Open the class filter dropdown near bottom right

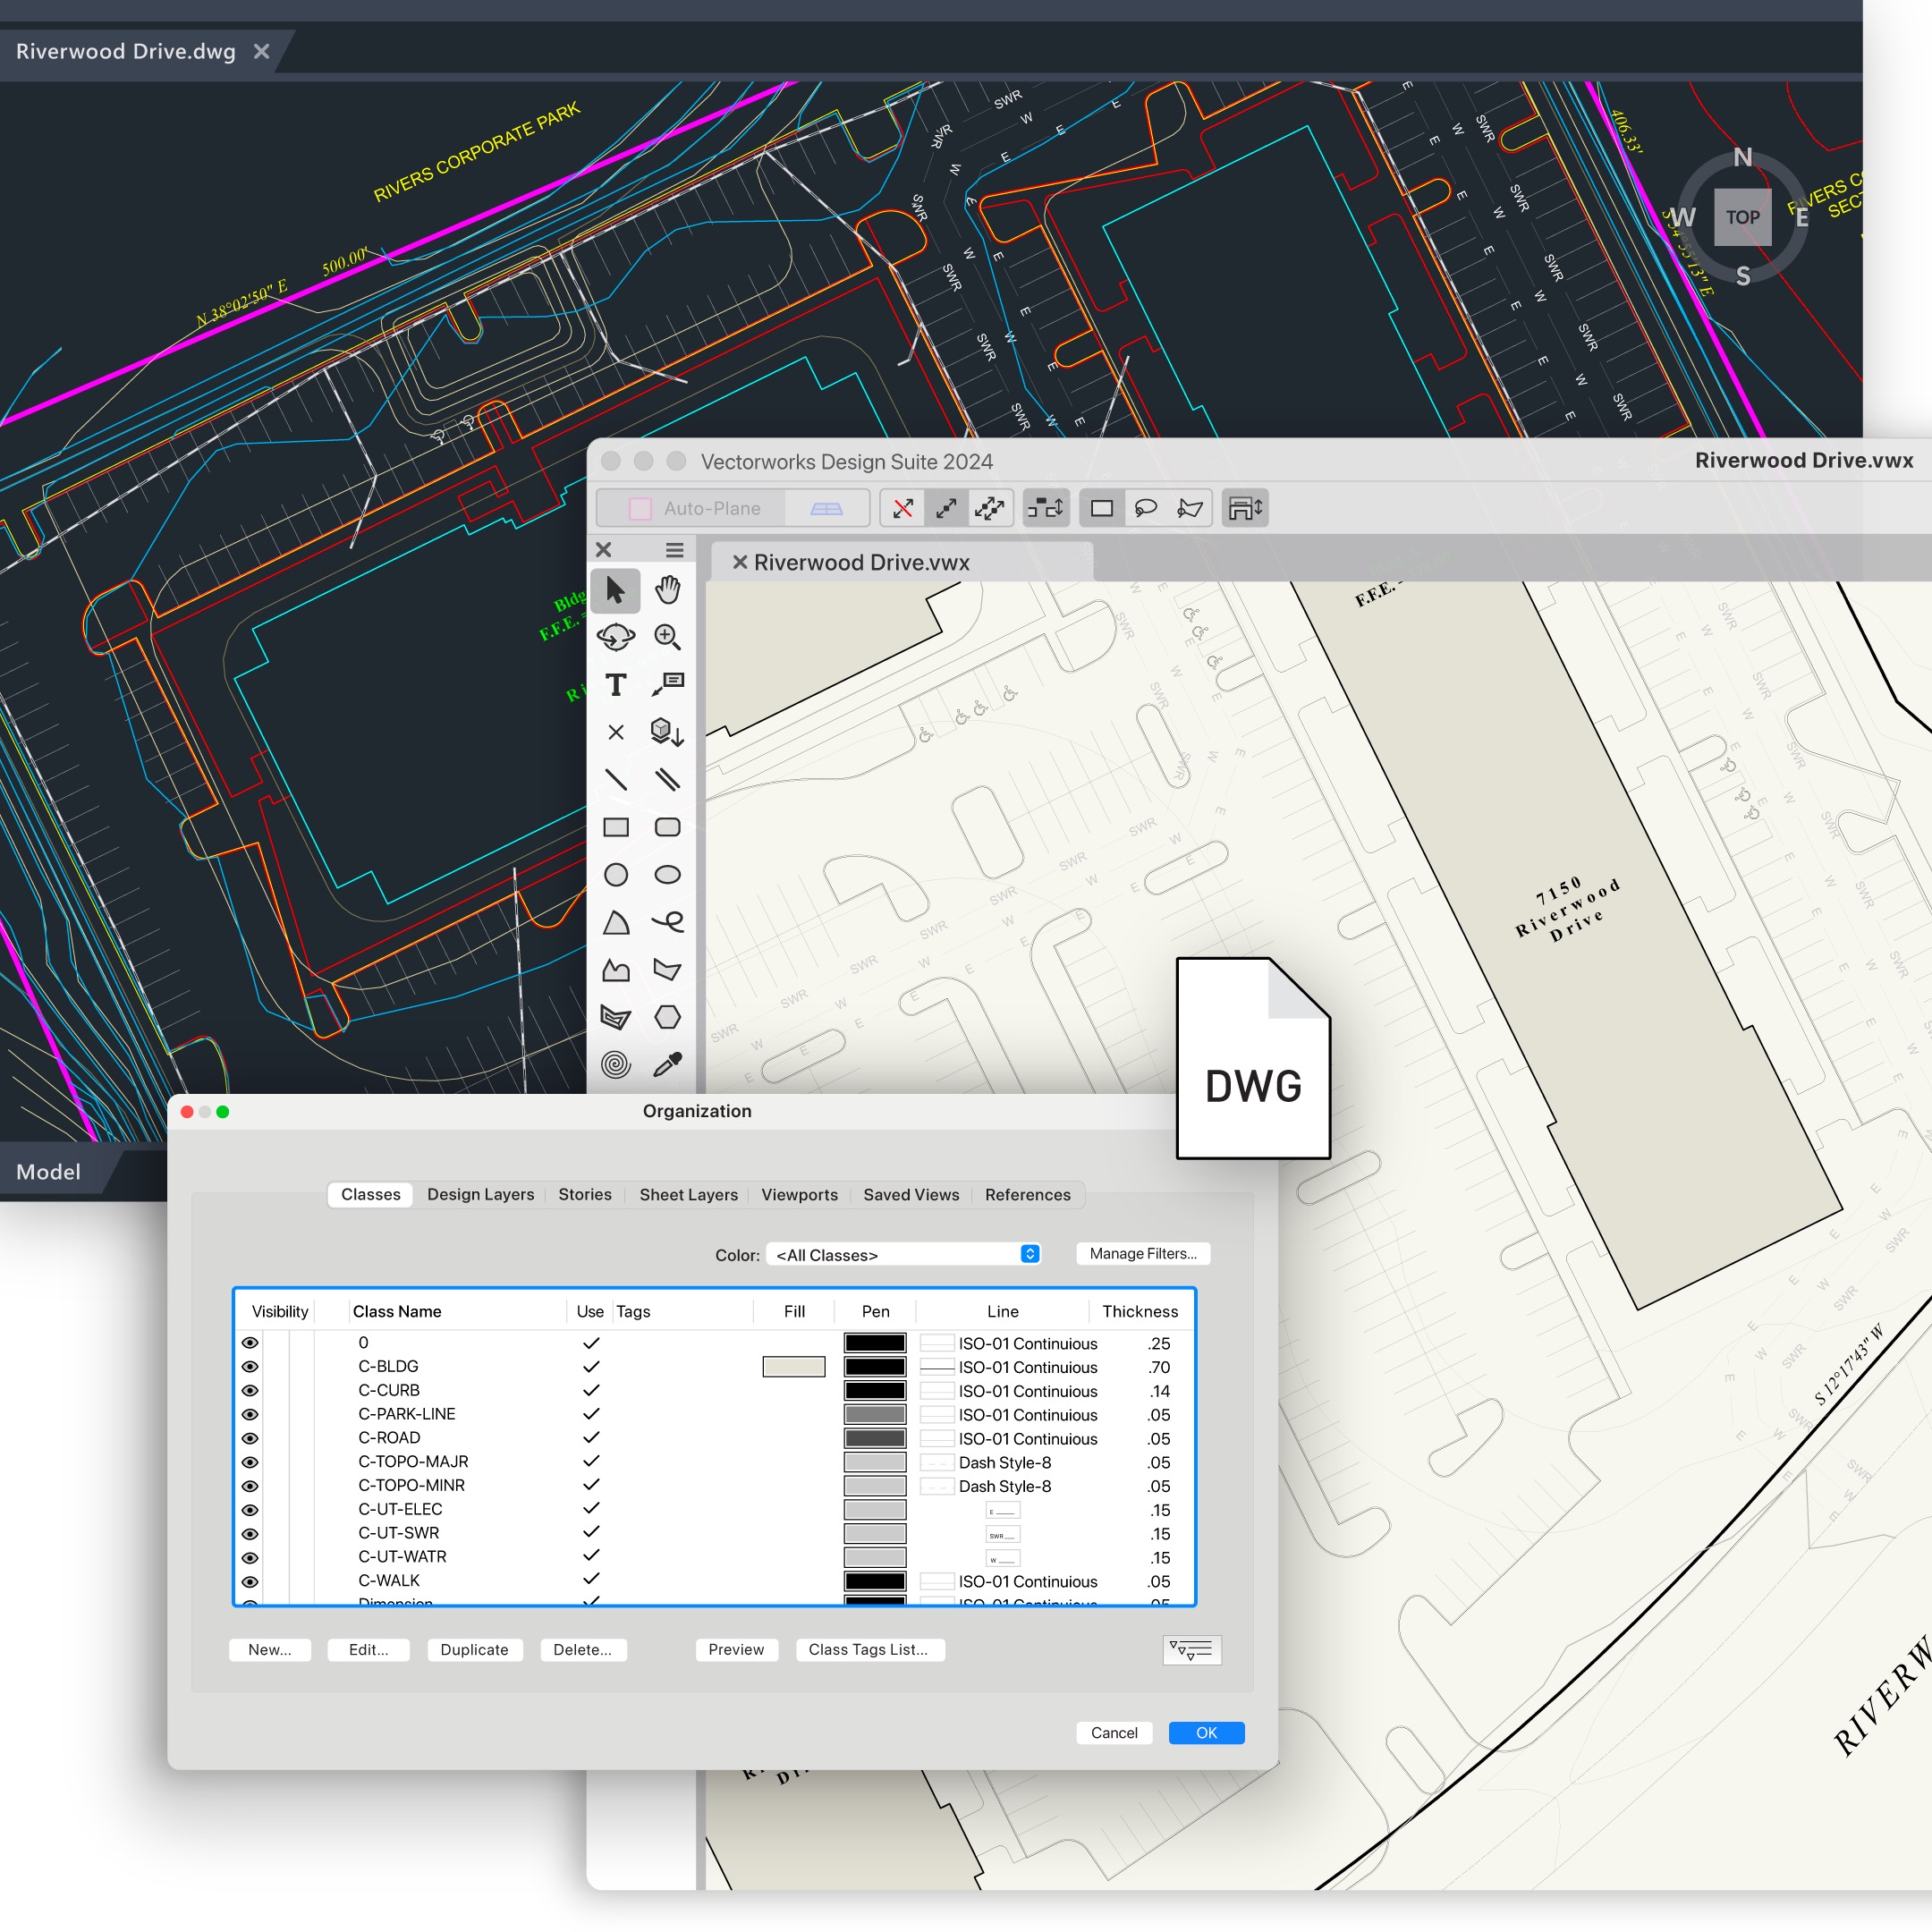click(x=1191, y=1650)
